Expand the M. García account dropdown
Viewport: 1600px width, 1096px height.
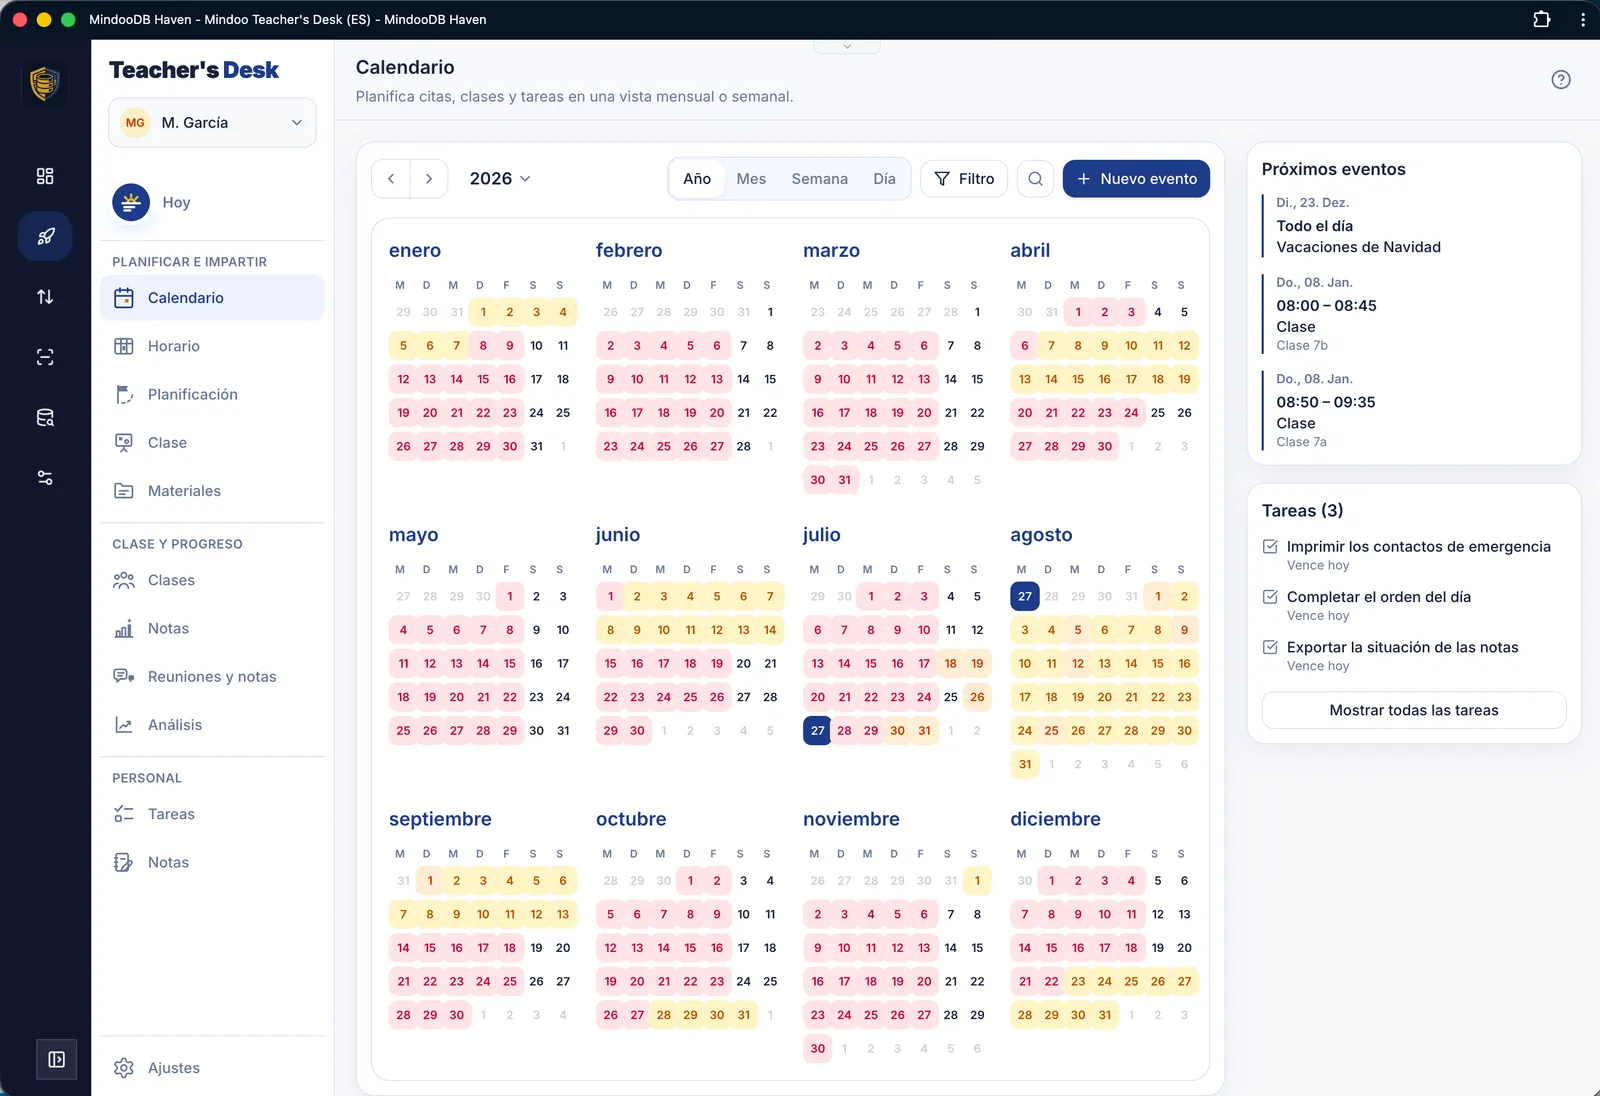(x=212, y=122)
